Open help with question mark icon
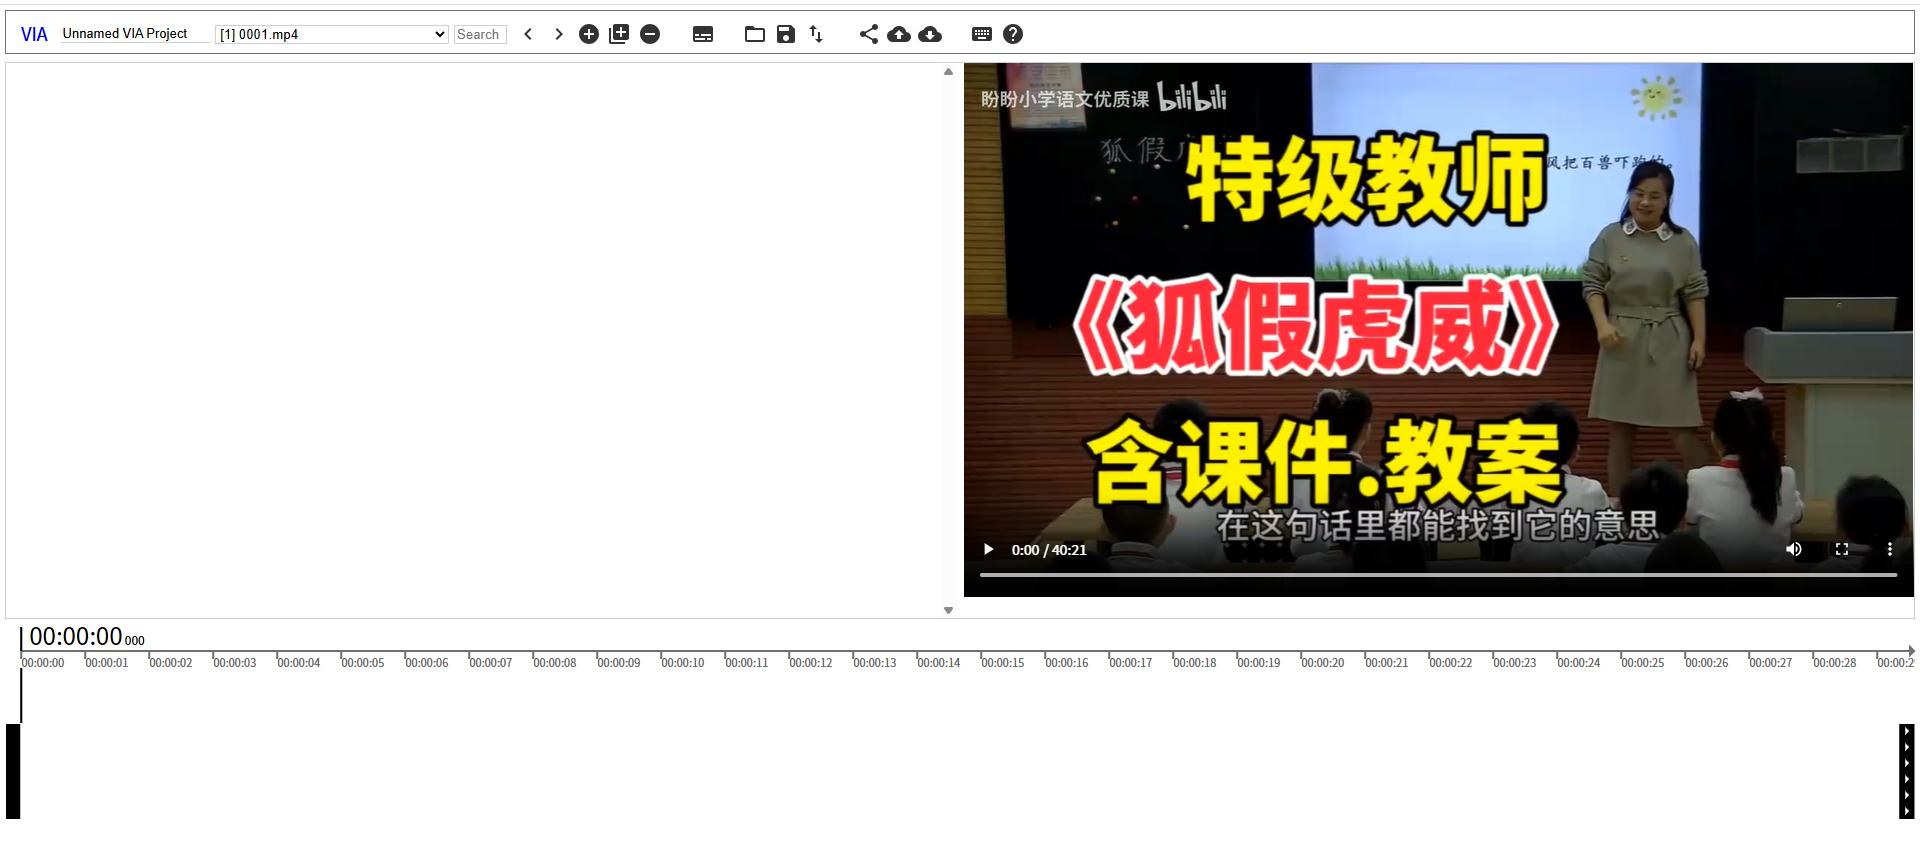Viewport: 1920px width, 866px height. [x=1013, y=34]
